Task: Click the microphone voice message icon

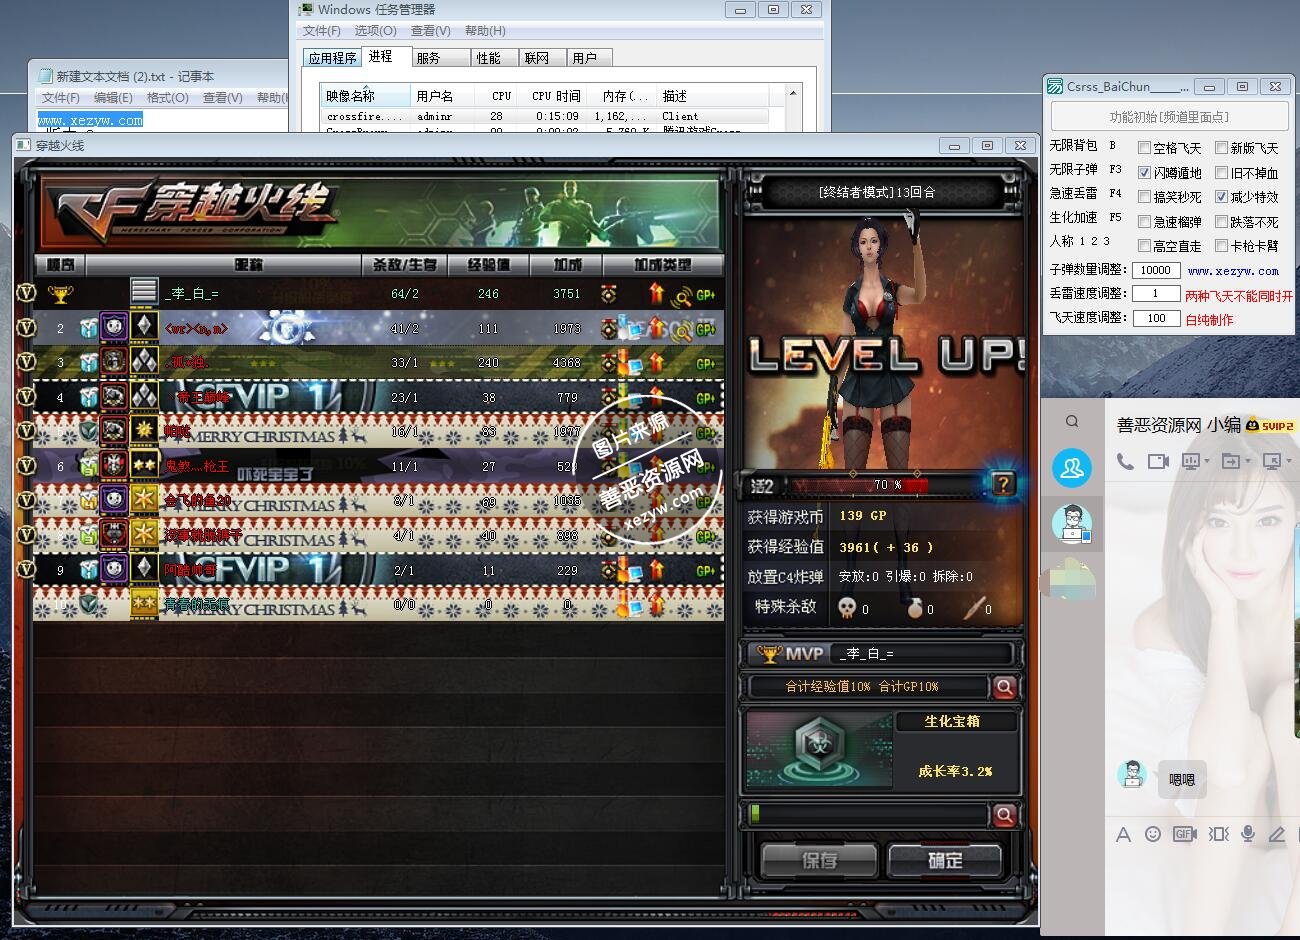Action: tap(1248, 834)
